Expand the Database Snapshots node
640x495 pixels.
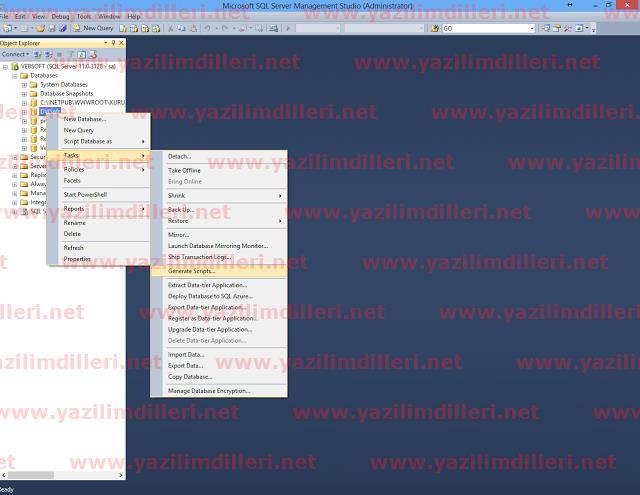[x=24, y=94]
